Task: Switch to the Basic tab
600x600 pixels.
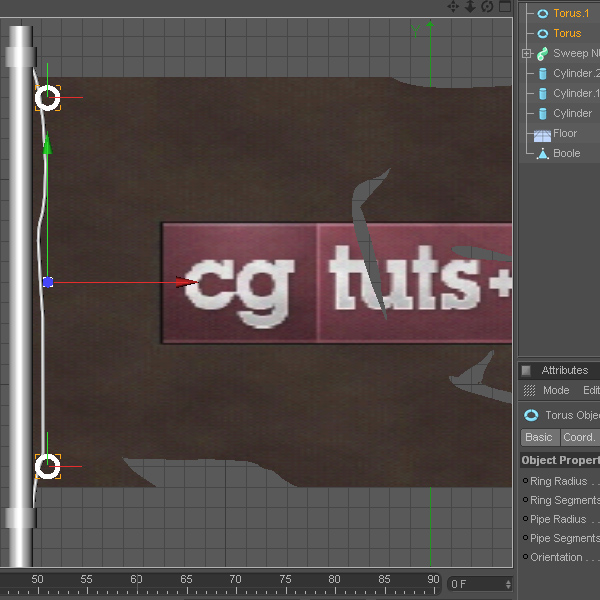Action: (540, 437)
